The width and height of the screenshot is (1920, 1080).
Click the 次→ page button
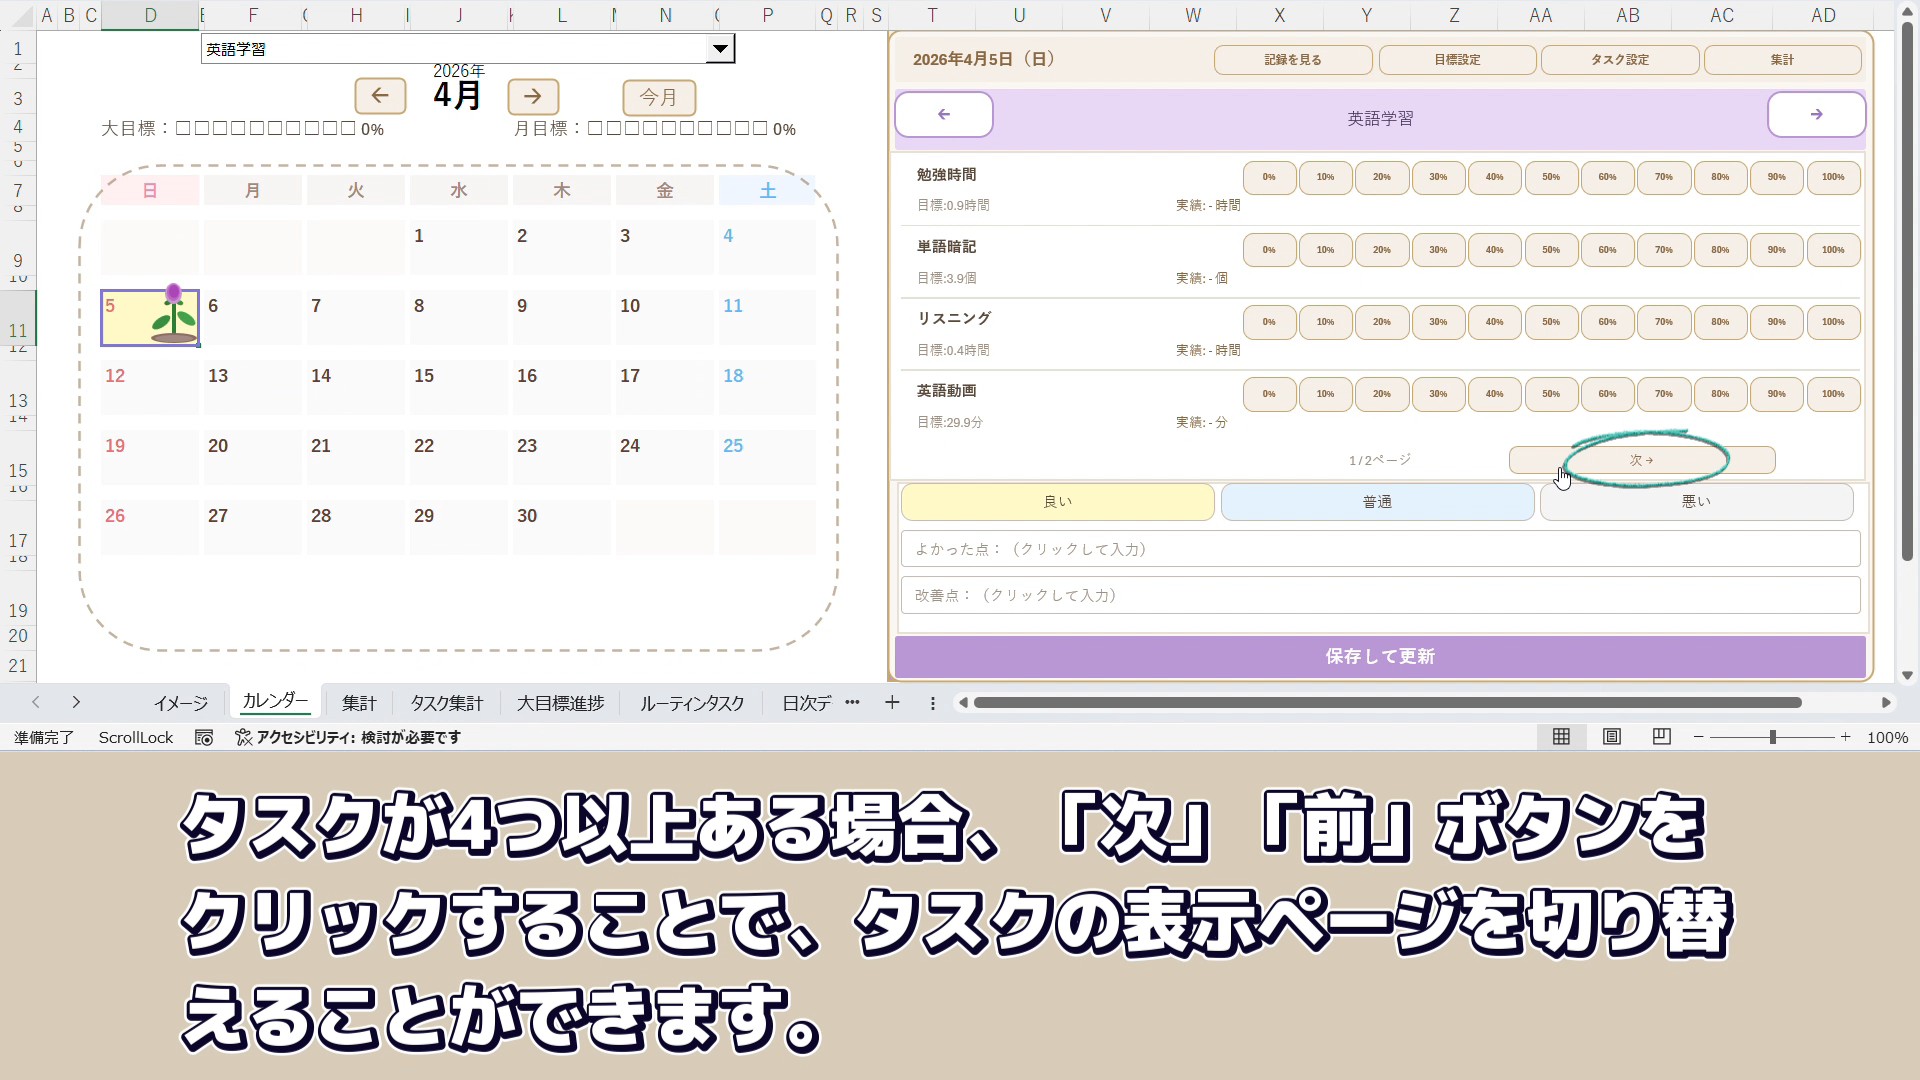1641,460
